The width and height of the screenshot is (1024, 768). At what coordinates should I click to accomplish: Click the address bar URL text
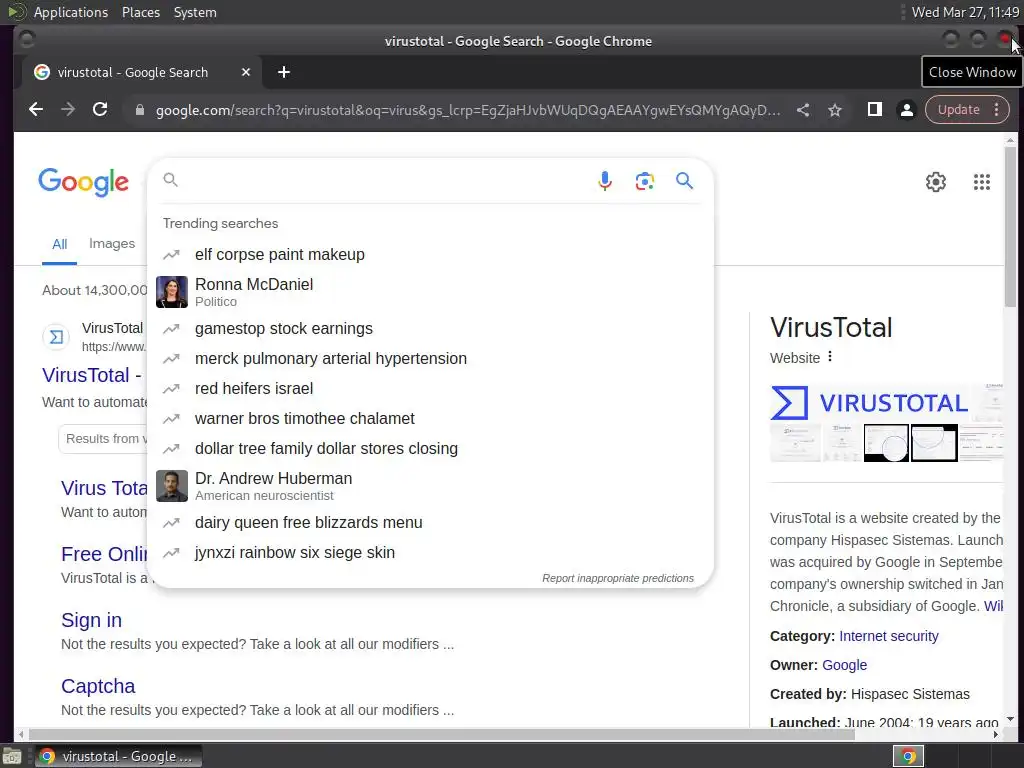tap(468, 110)
